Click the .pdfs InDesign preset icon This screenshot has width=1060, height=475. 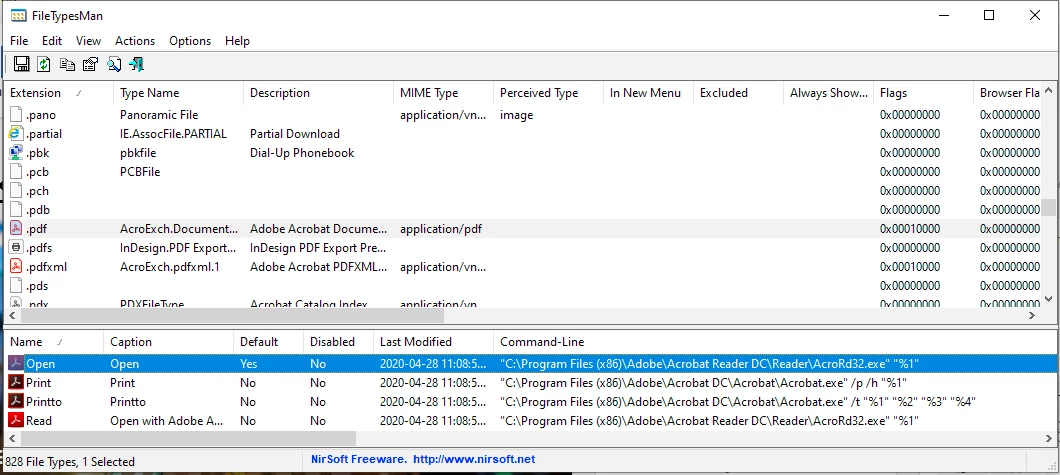coord(16,247)
